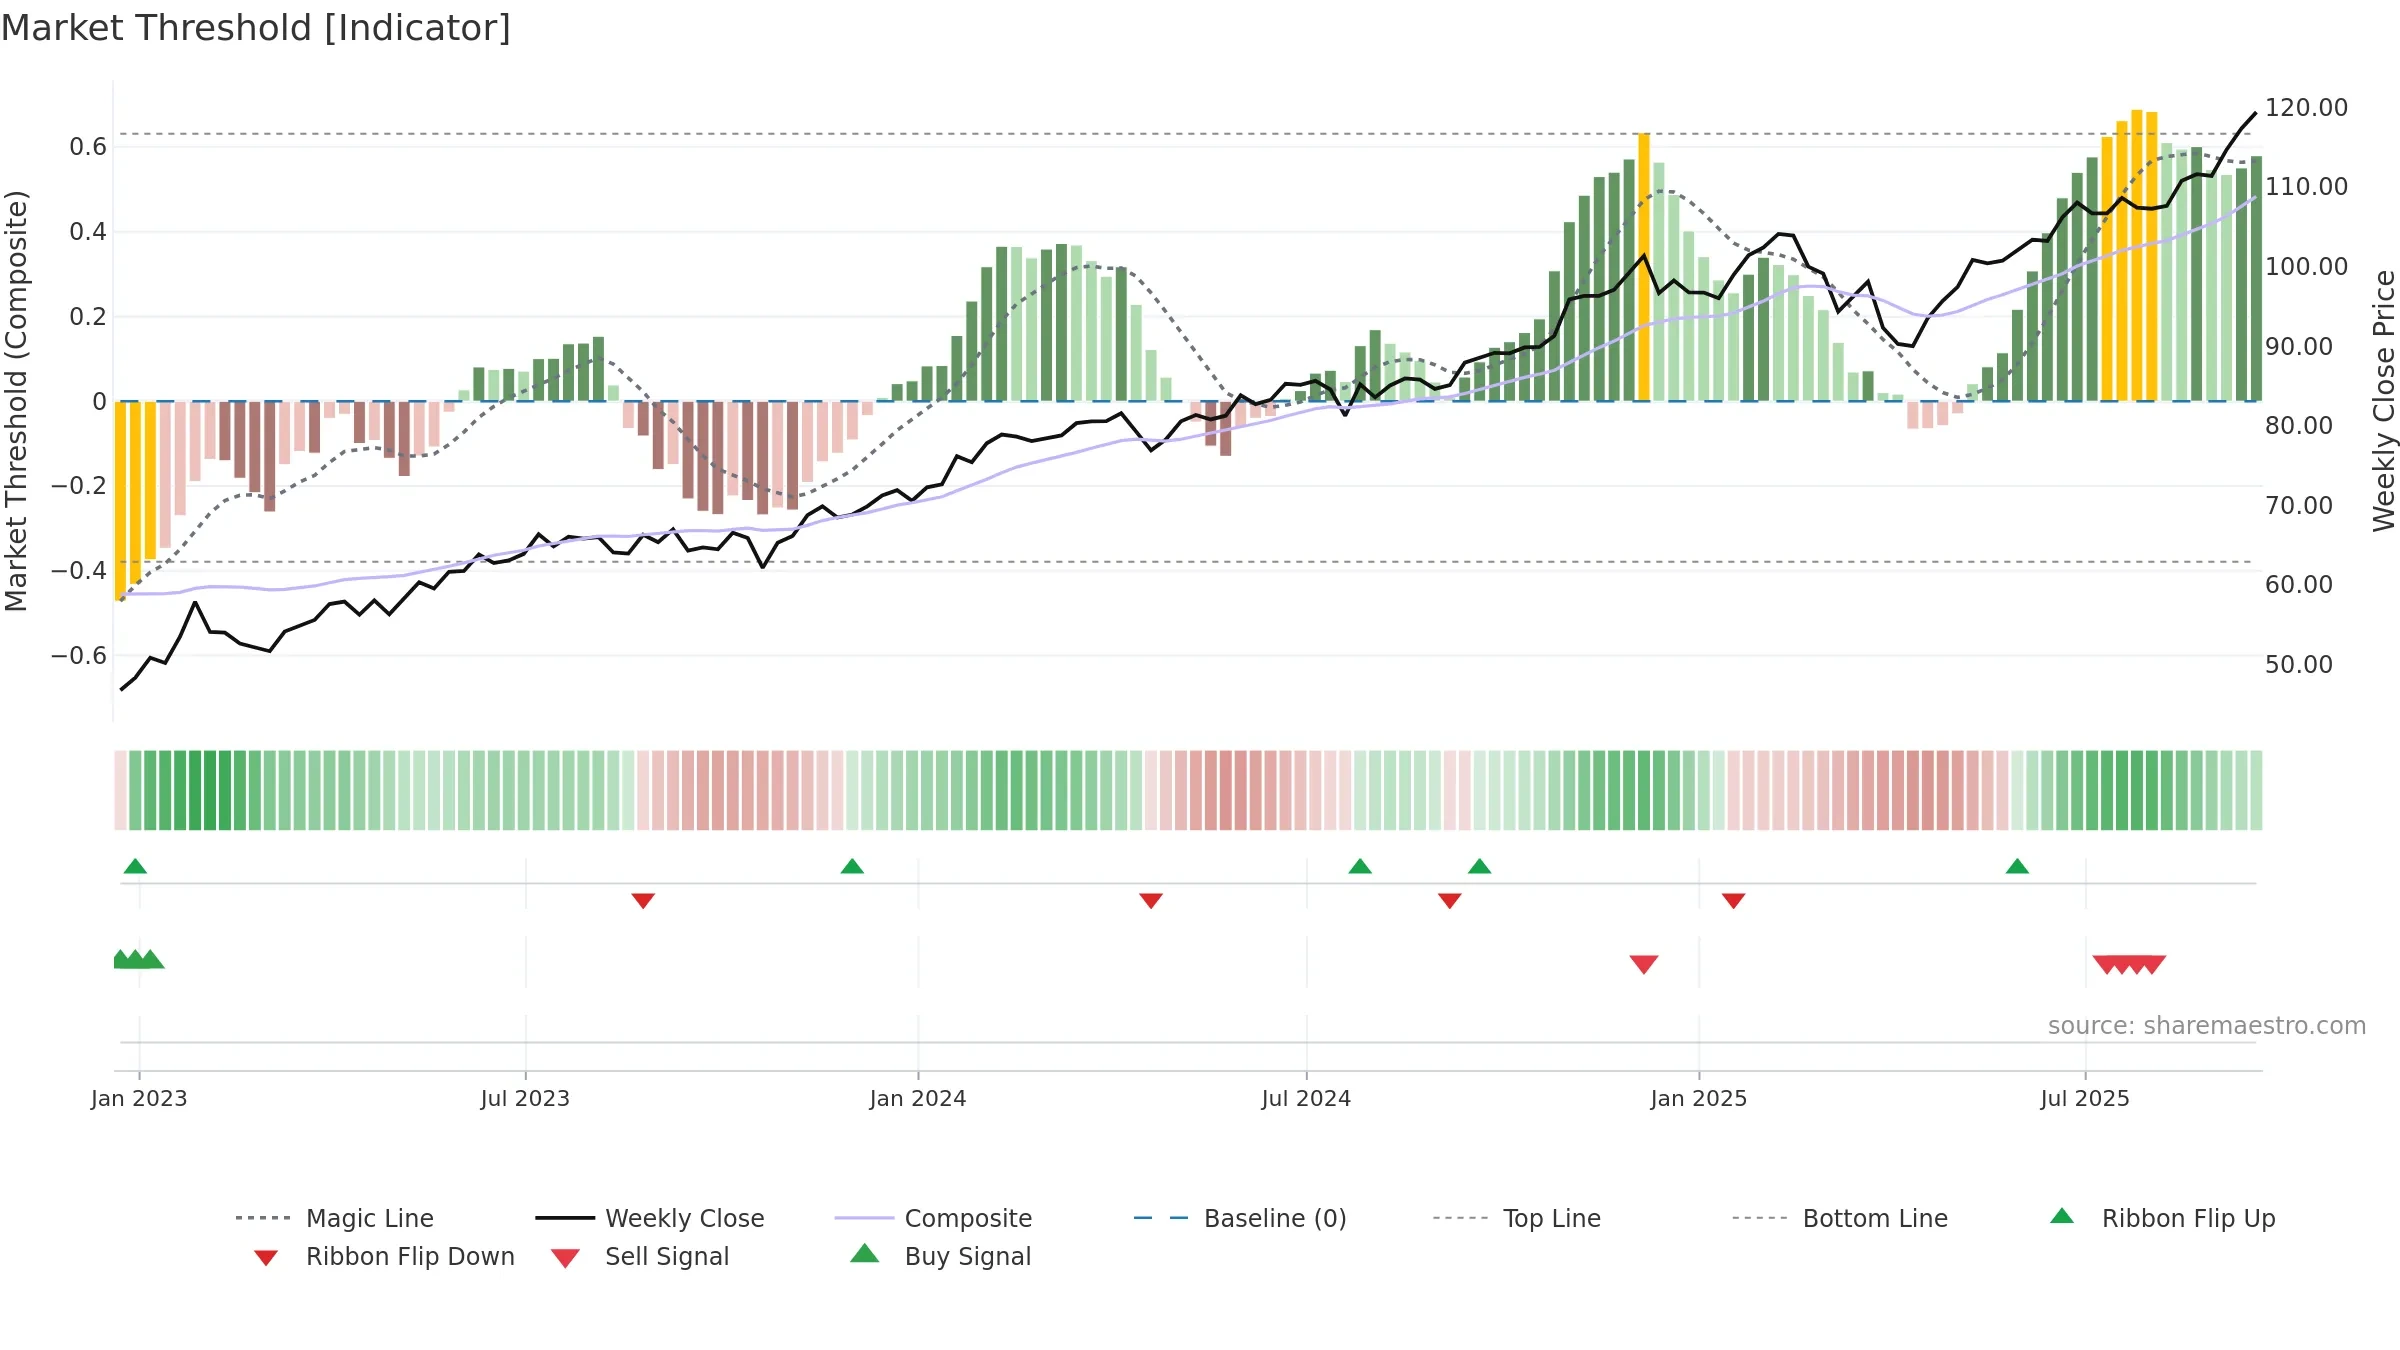The height and width of the screenshot is (1350, 2400).
Task: Click the ribbon flip down marker after Jan 2025
Action: point(1734,901)
